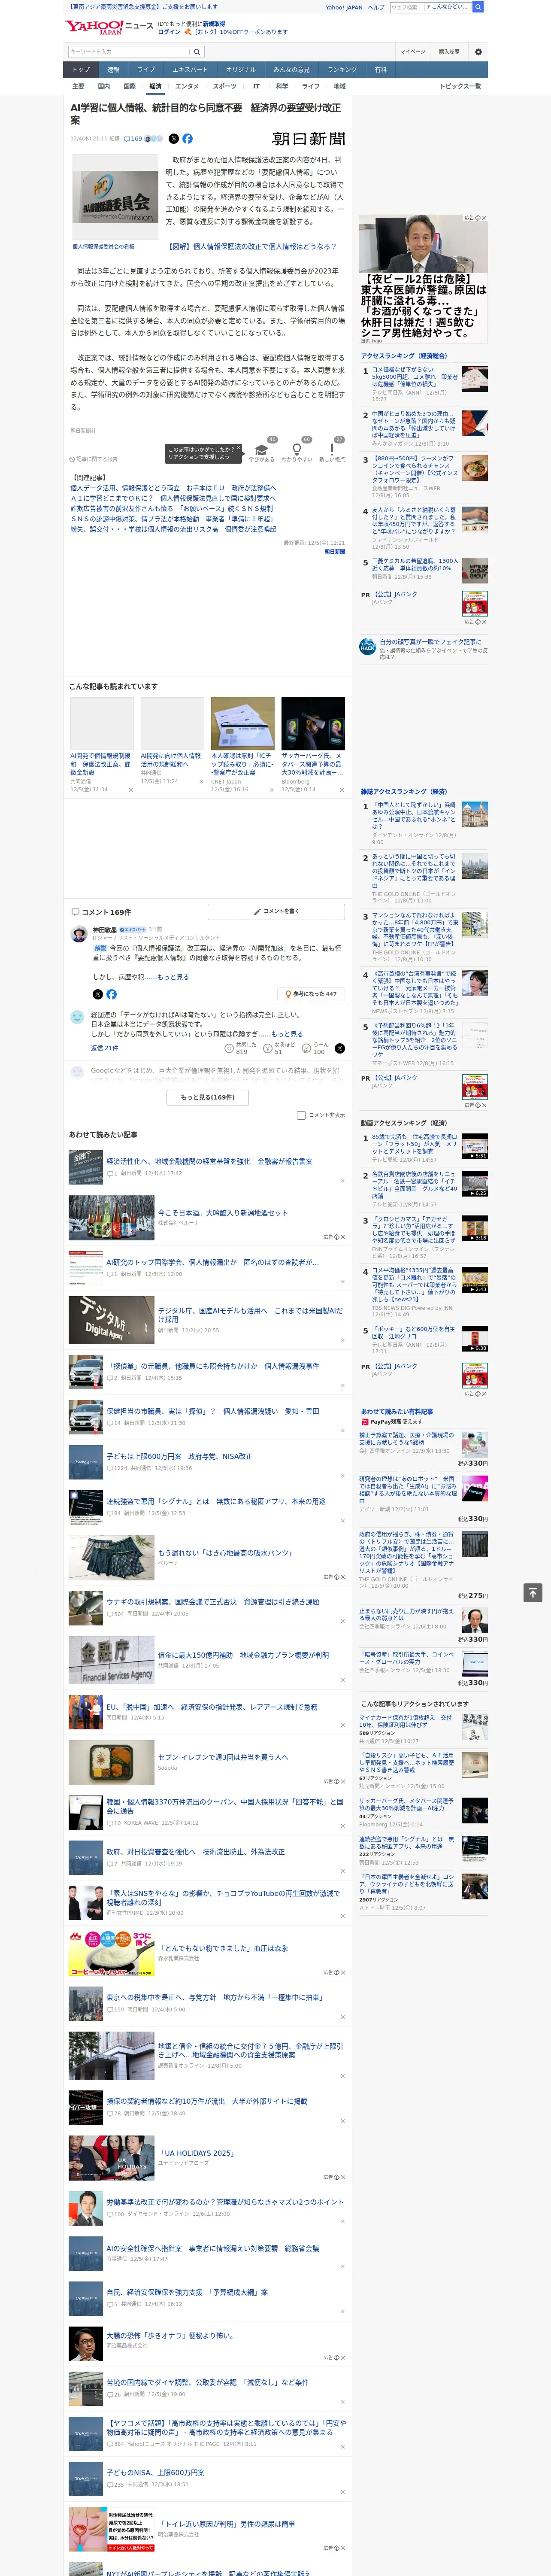551x2576 pixels.
Task: Open the エンタメ category tab
Action: pos(187,86)
